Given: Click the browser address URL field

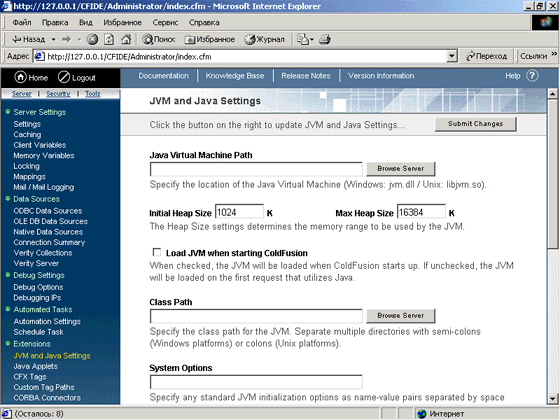Looking at the screenshot, I should (246, 56).
